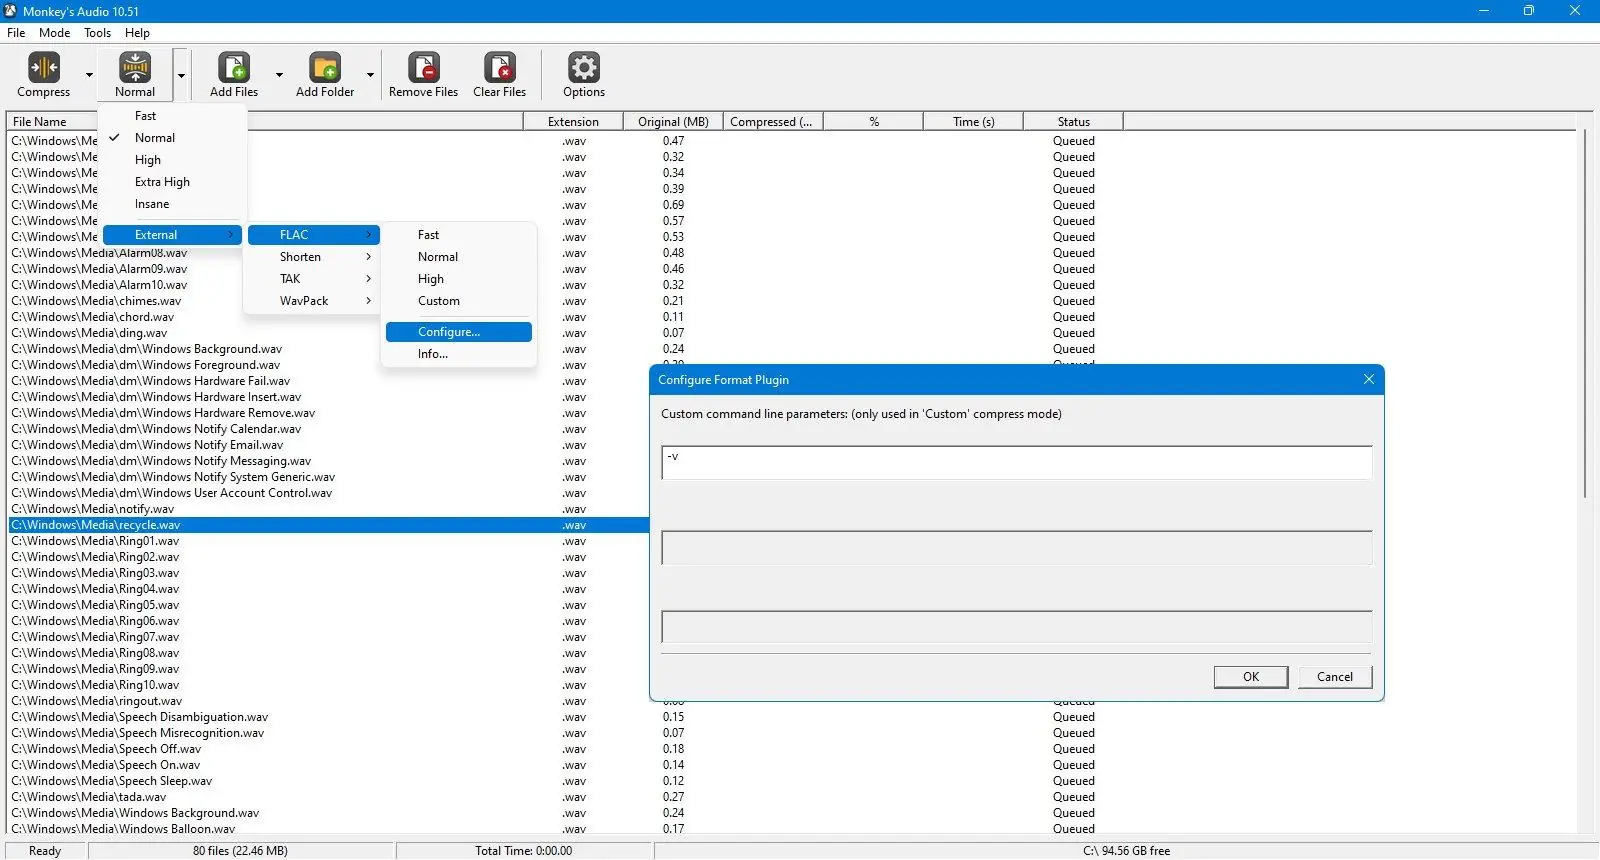Image resolution: width=1600 pixels, height=860 pixels.
Task: Expand the Add Files dropdown arrow
Action: pos(279,75)
